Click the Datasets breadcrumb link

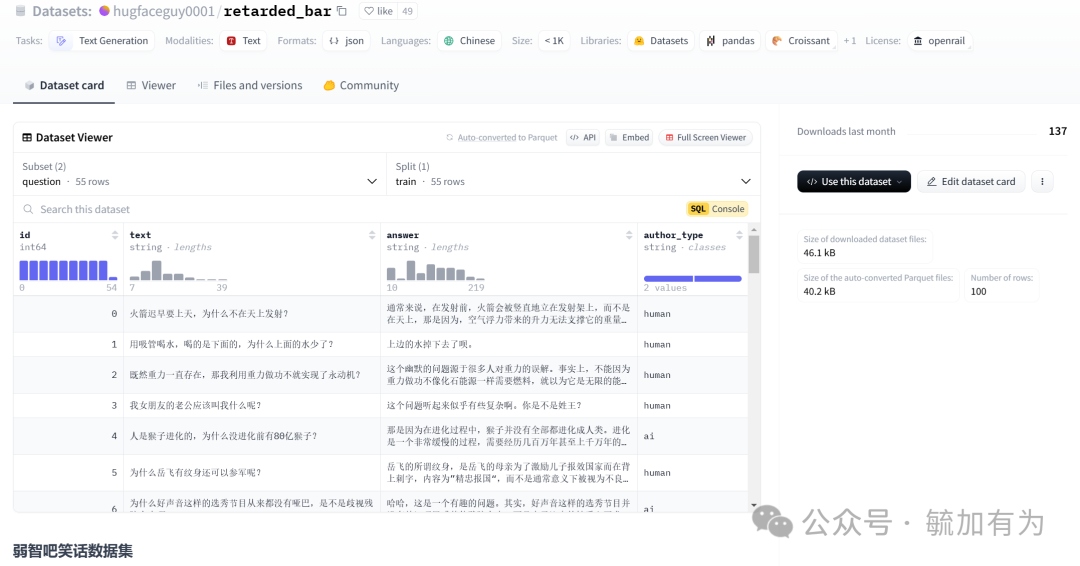click(x=61, y=11)
